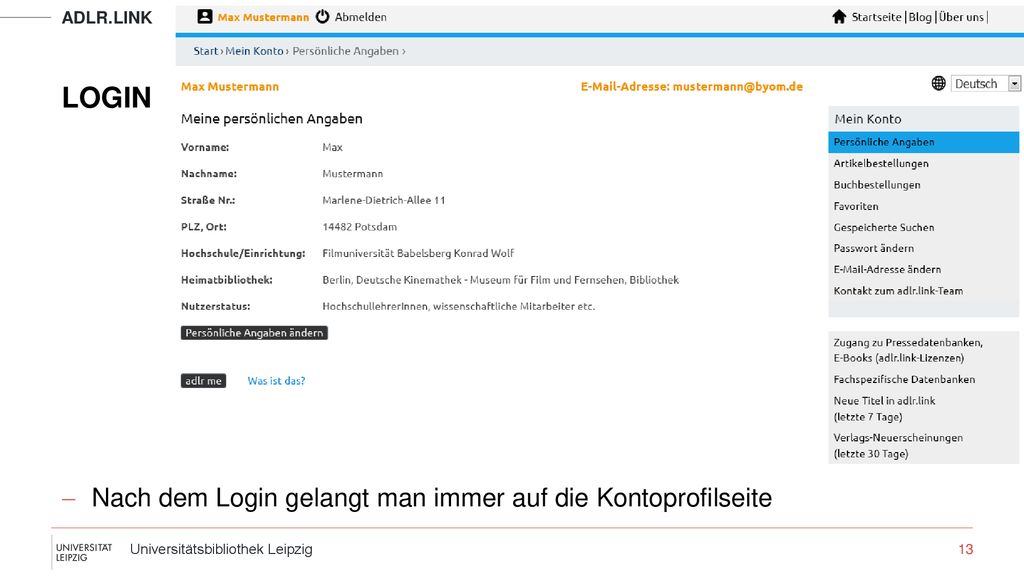Click the Persönliche Angaben breadcrumb

[345, 51]
